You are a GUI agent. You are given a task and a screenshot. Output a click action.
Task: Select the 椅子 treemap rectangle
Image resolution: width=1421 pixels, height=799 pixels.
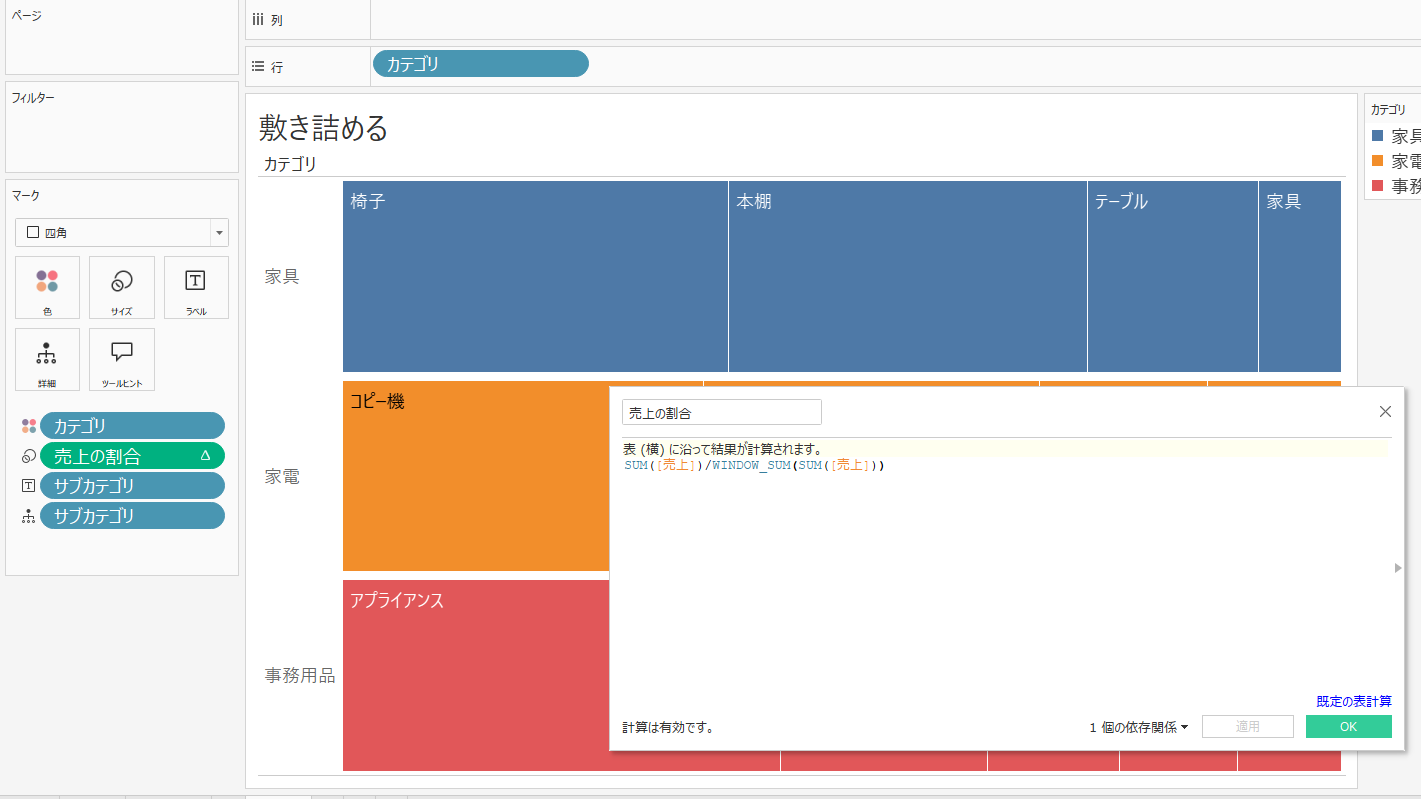click(x=535, y=276)
